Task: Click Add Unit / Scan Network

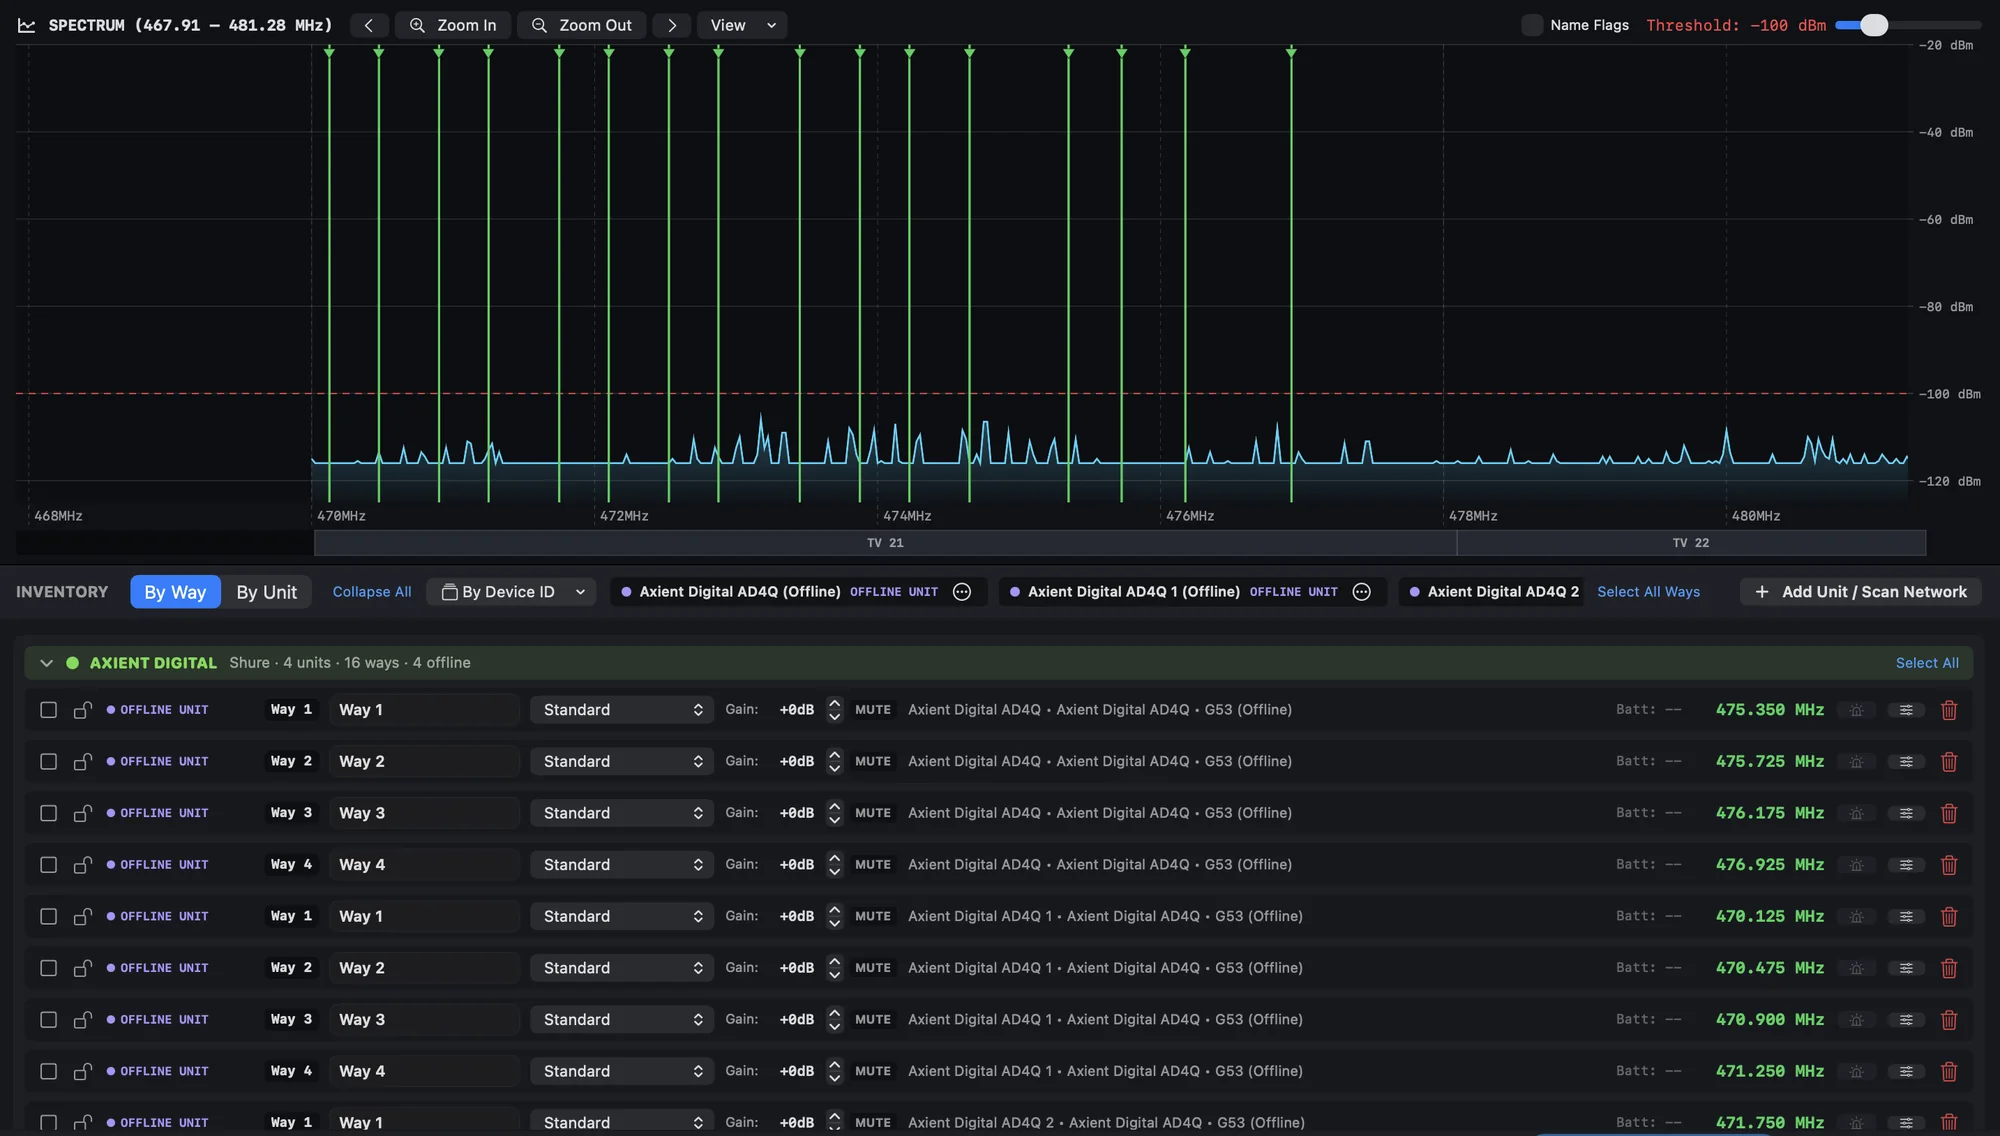Action: coord(1860,592)
